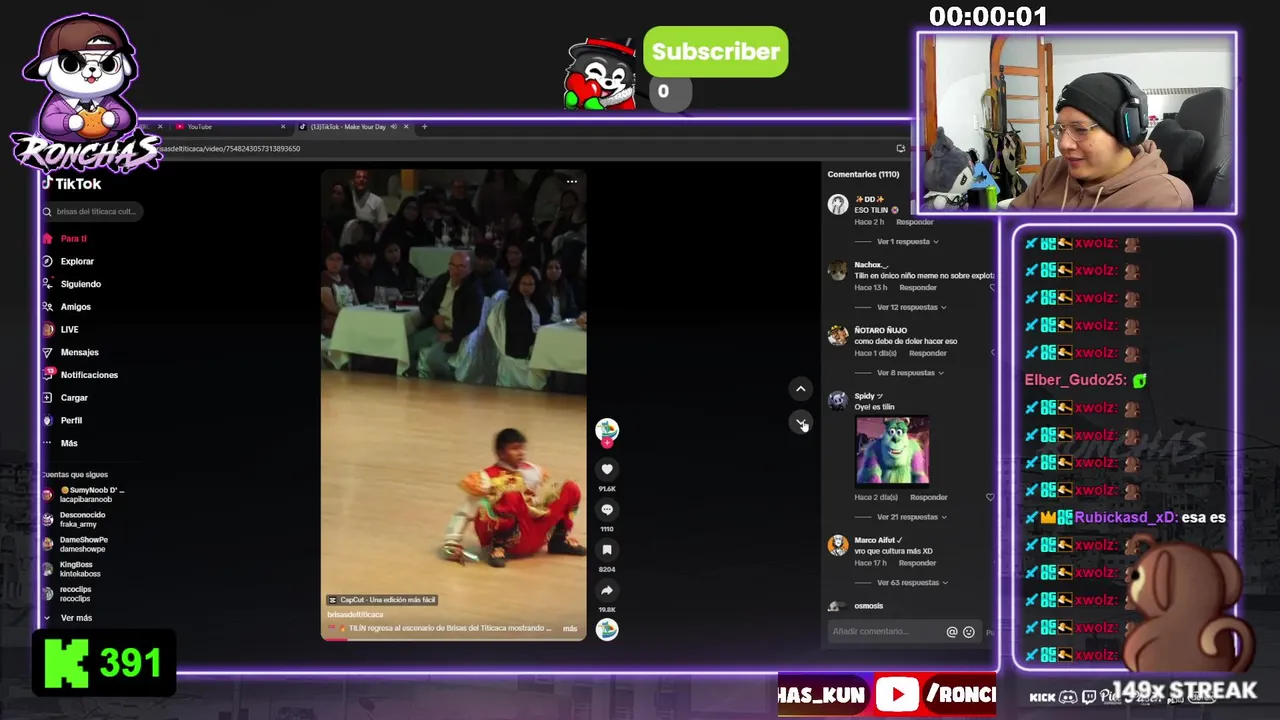Expand Ver más under followed accounts
This screenshot has width=1280, height=720.
point(68,618)
